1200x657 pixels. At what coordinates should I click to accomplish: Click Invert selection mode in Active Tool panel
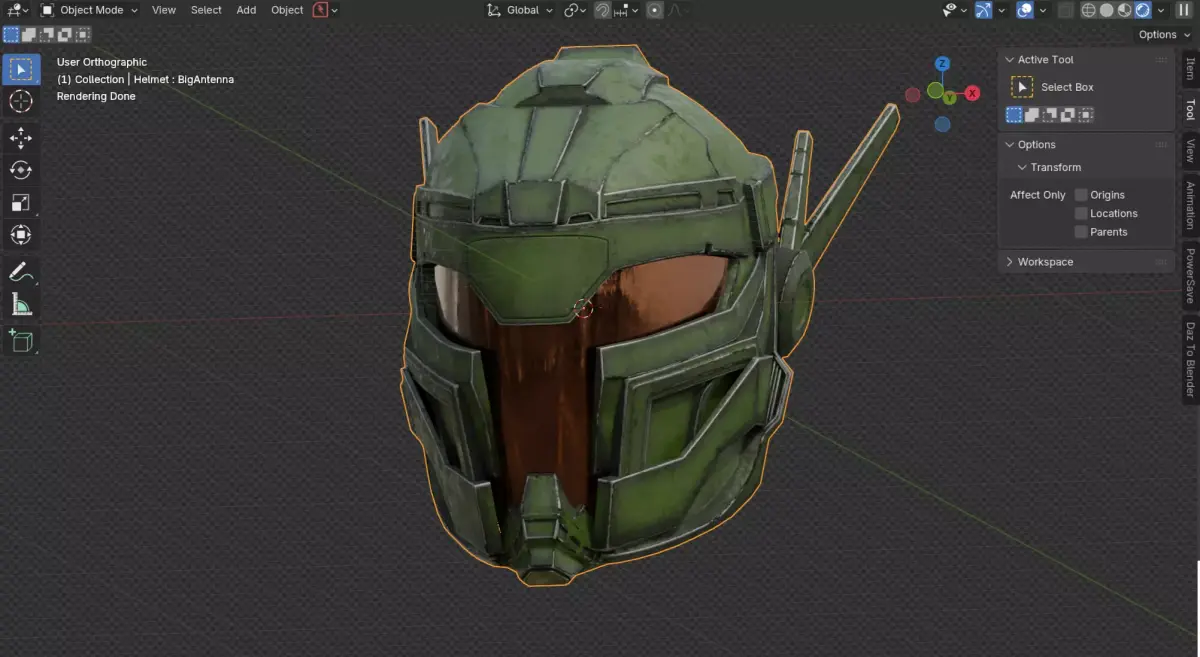1067,115
